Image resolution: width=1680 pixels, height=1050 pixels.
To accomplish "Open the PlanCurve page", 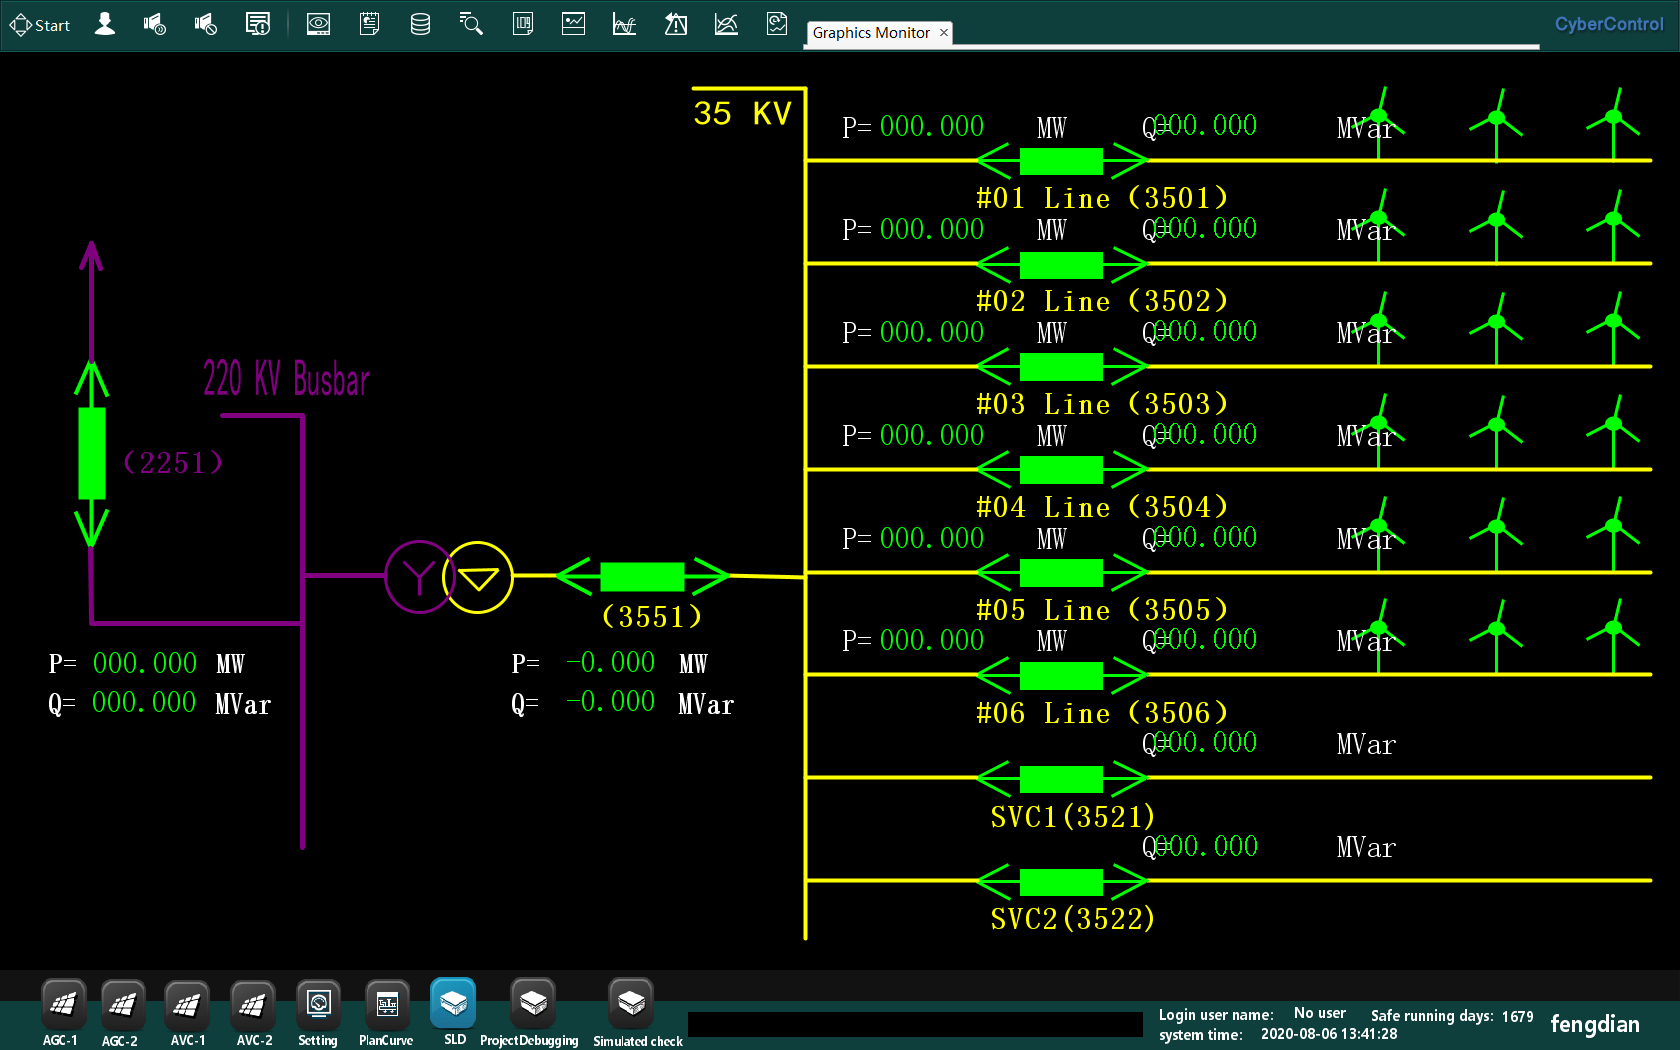I will [386, 1005].
